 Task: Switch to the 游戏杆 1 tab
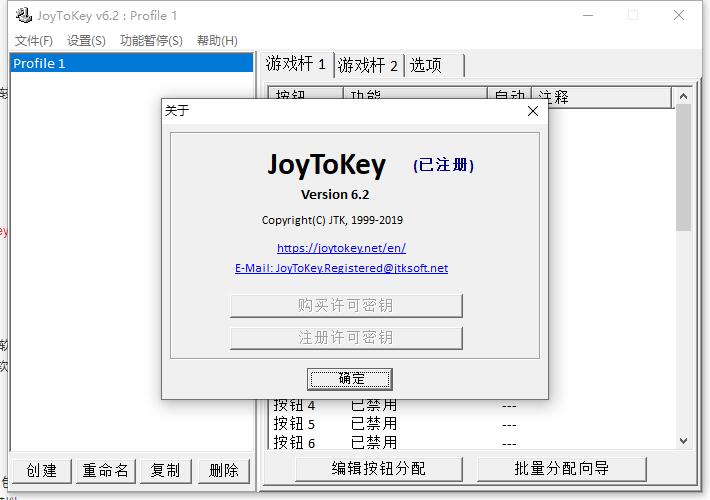click(297, 64)
